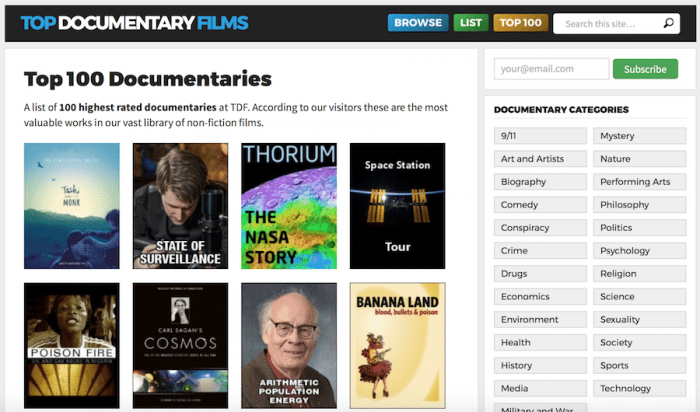700x412 pixels.
Task: Select the Religion category
Action: tap(639, 274)
